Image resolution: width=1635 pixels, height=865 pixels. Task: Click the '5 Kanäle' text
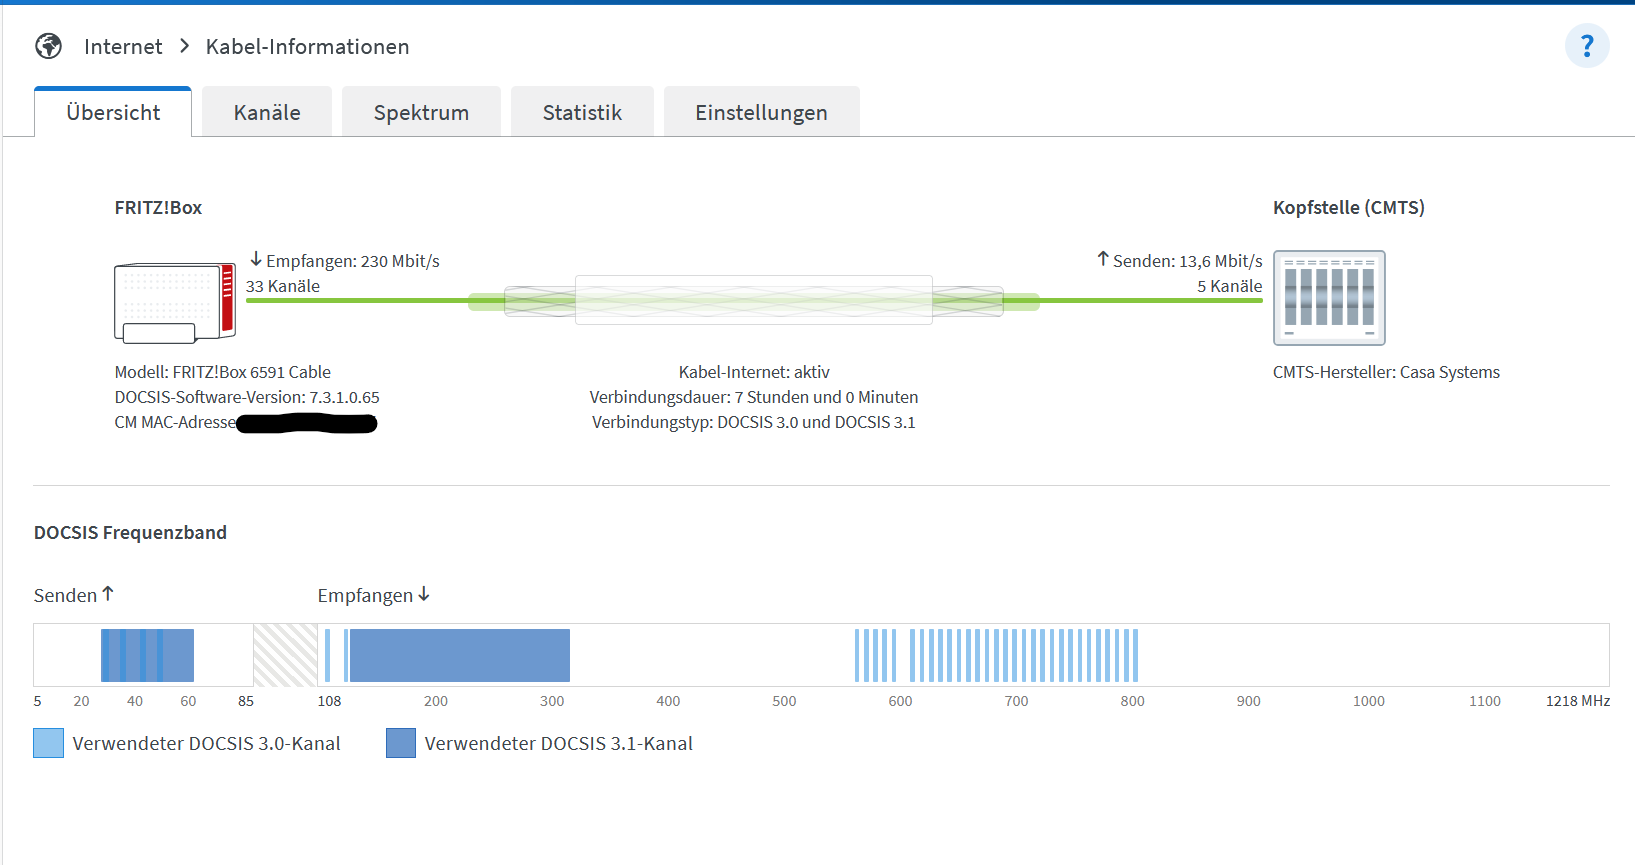coord(1230,286)
